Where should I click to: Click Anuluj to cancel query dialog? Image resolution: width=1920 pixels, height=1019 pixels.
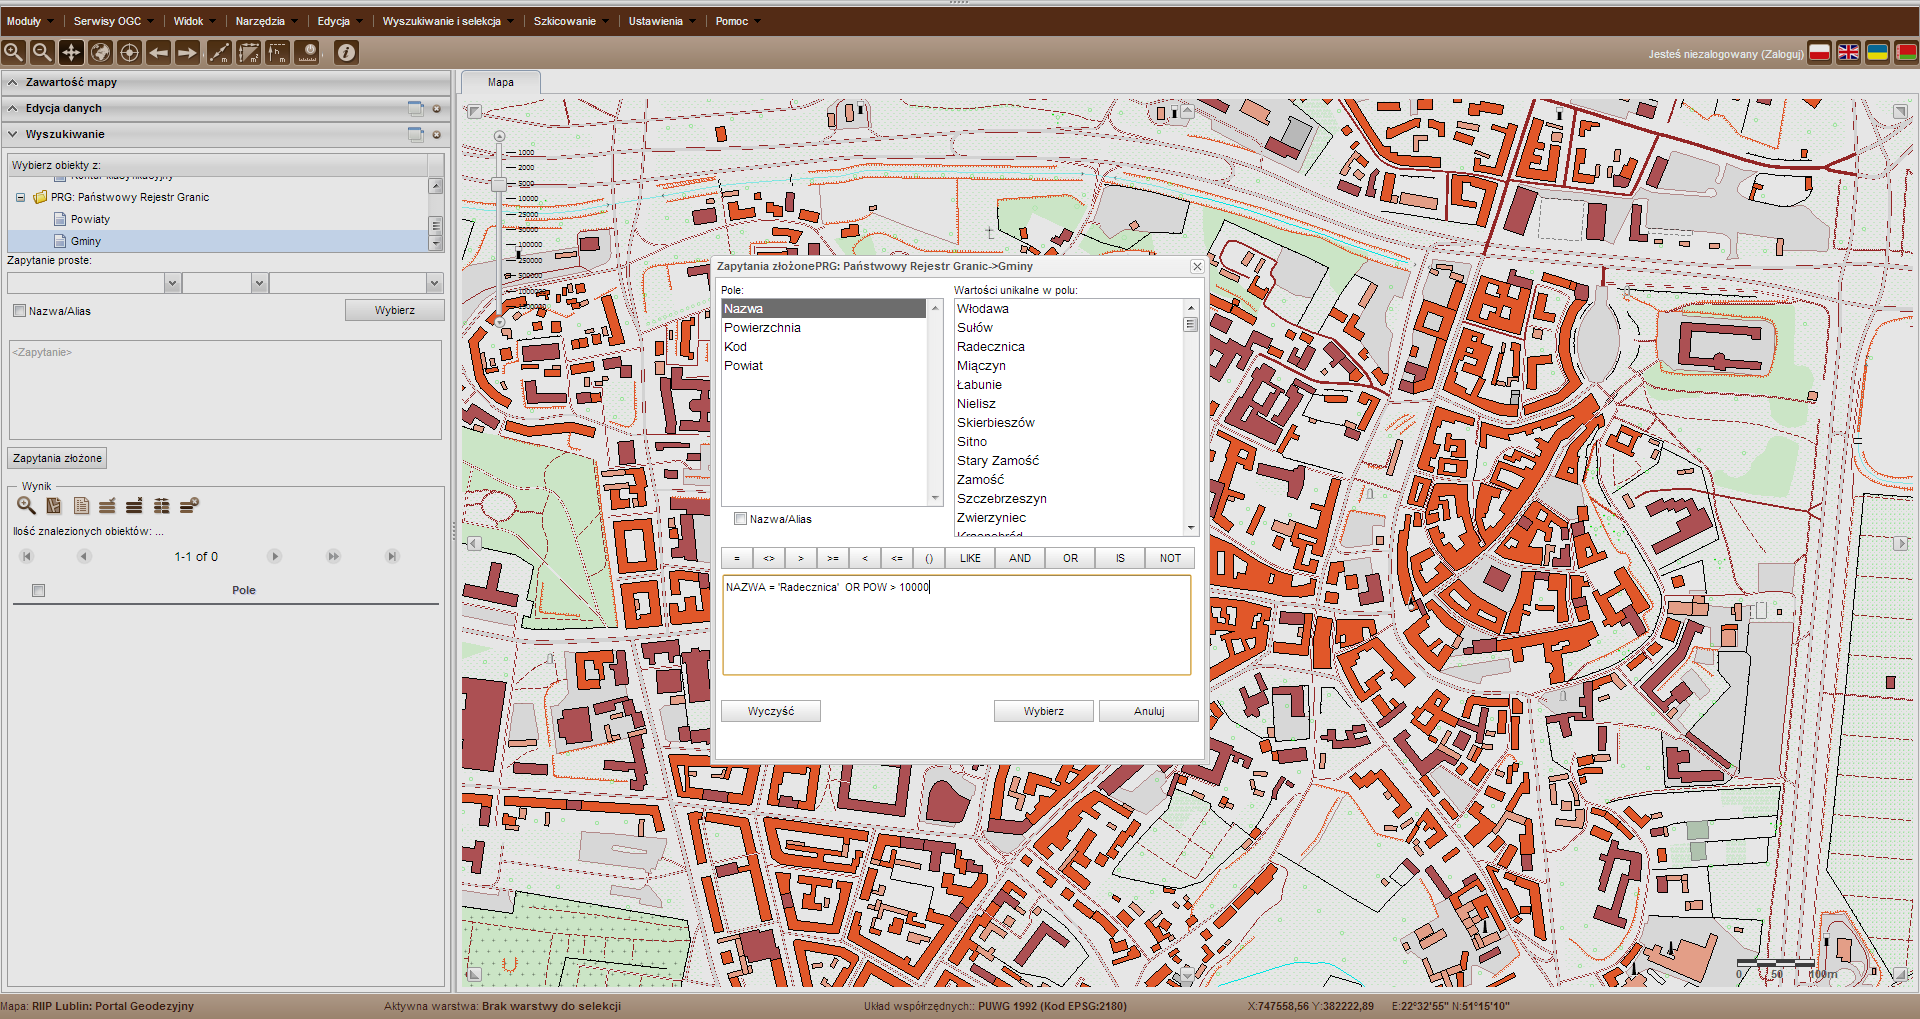click(1148, 711)
